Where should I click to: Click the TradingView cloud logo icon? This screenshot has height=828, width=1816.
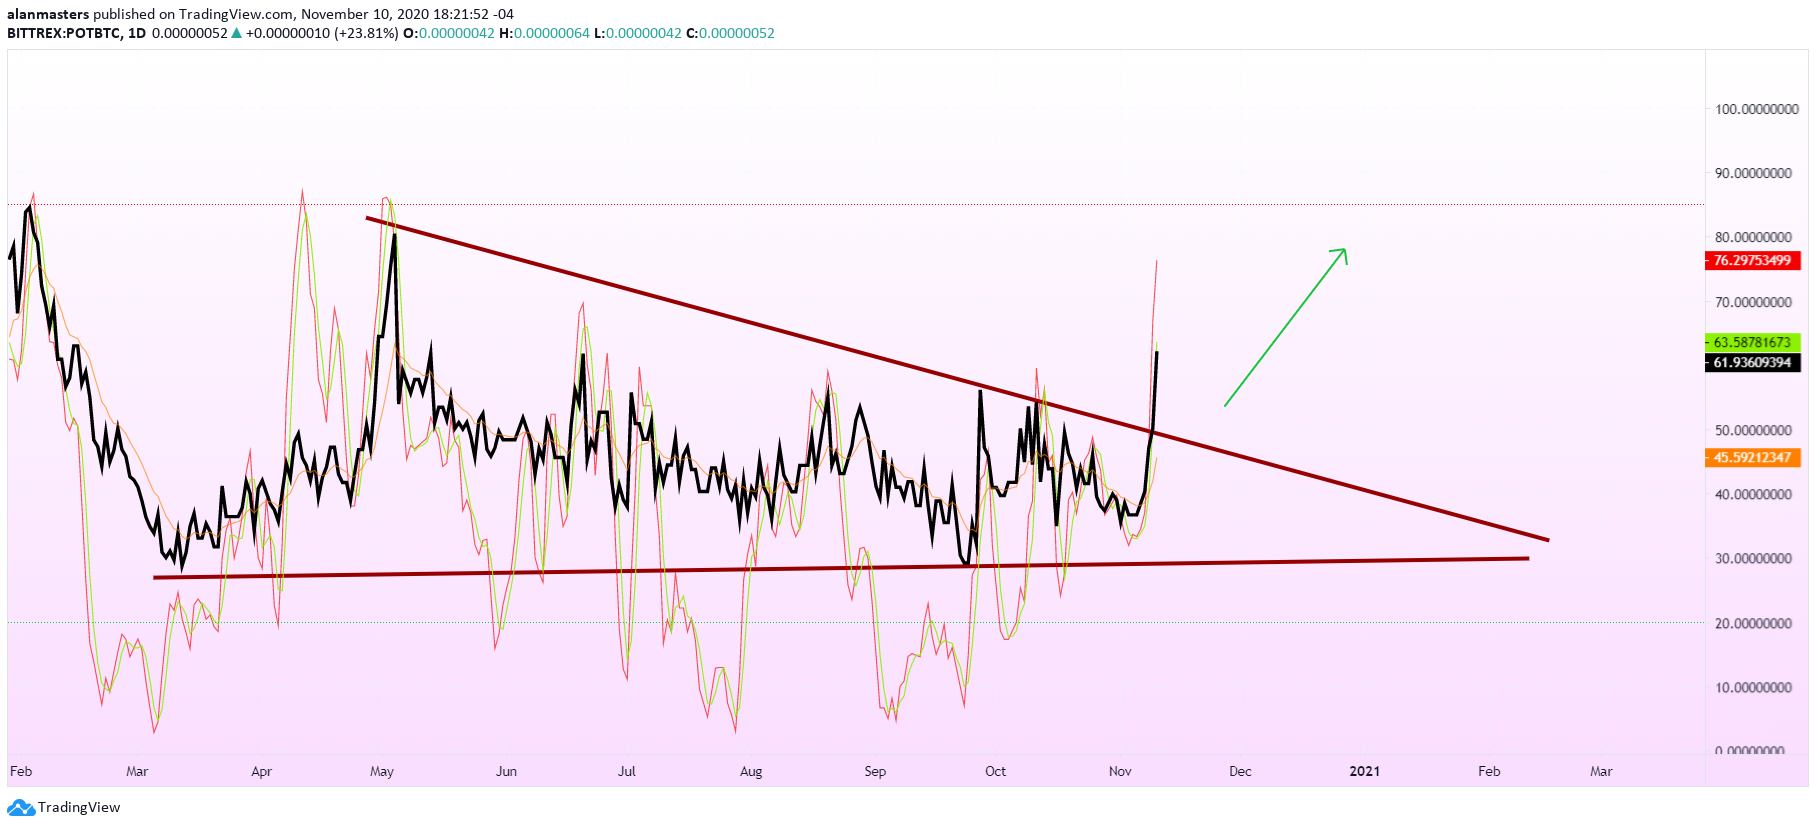coord(21,808)
